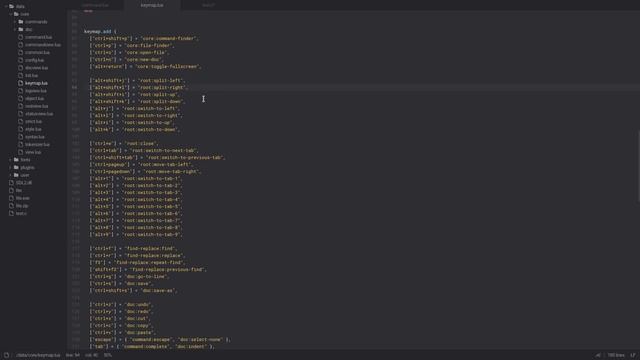Click the tokenizer.lua file icon

pyautogui.click(x=20, y=144)
